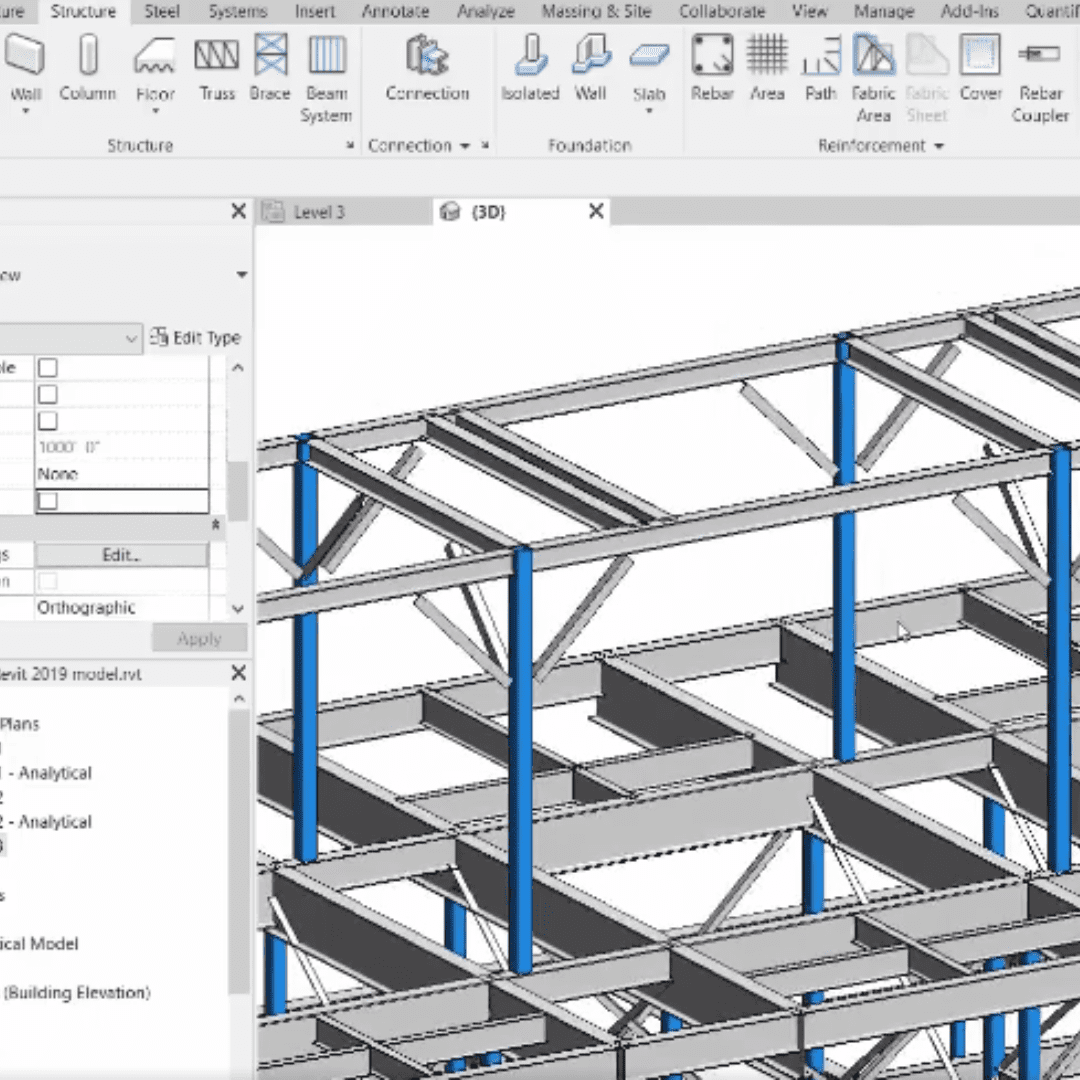
Task: Select the Rebar Coupler tool
Action: 1040,79
